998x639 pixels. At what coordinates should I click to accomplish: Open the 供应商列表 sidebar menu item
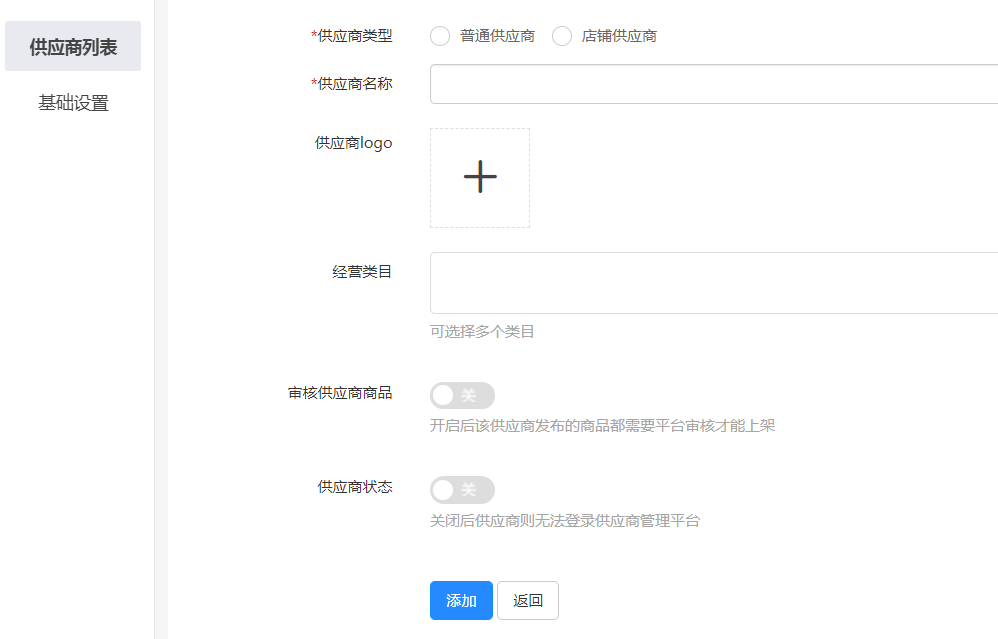pos(73,47)
